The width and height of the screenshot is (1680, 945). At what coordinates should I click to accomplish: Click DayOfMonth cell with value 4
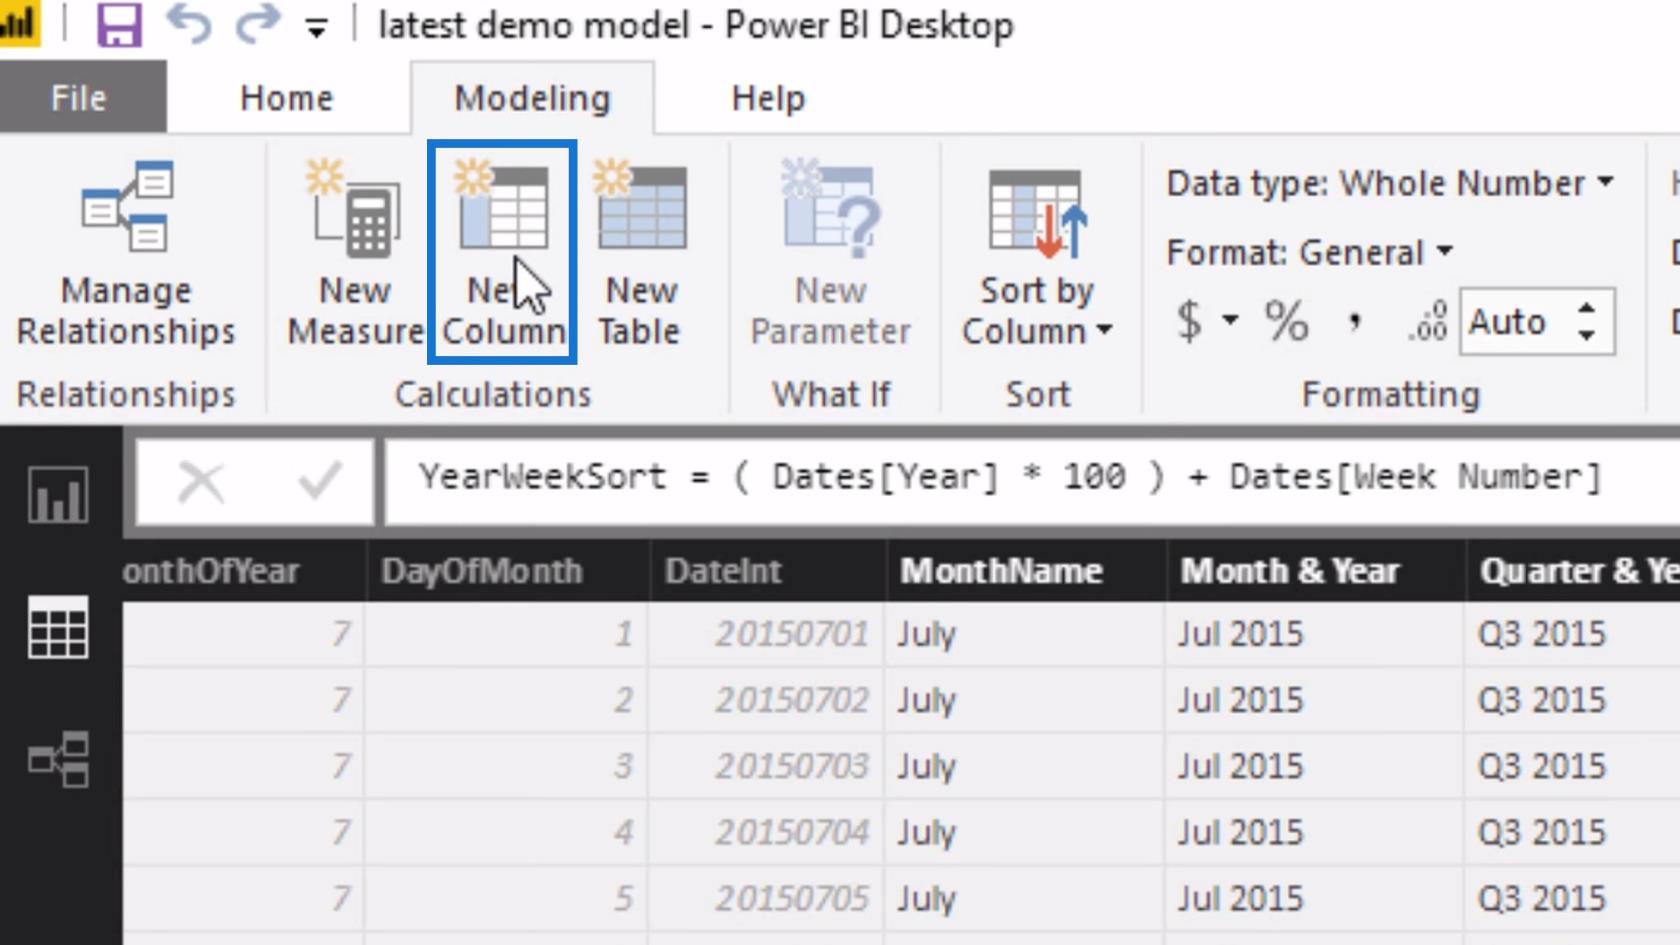coord(507,832)
